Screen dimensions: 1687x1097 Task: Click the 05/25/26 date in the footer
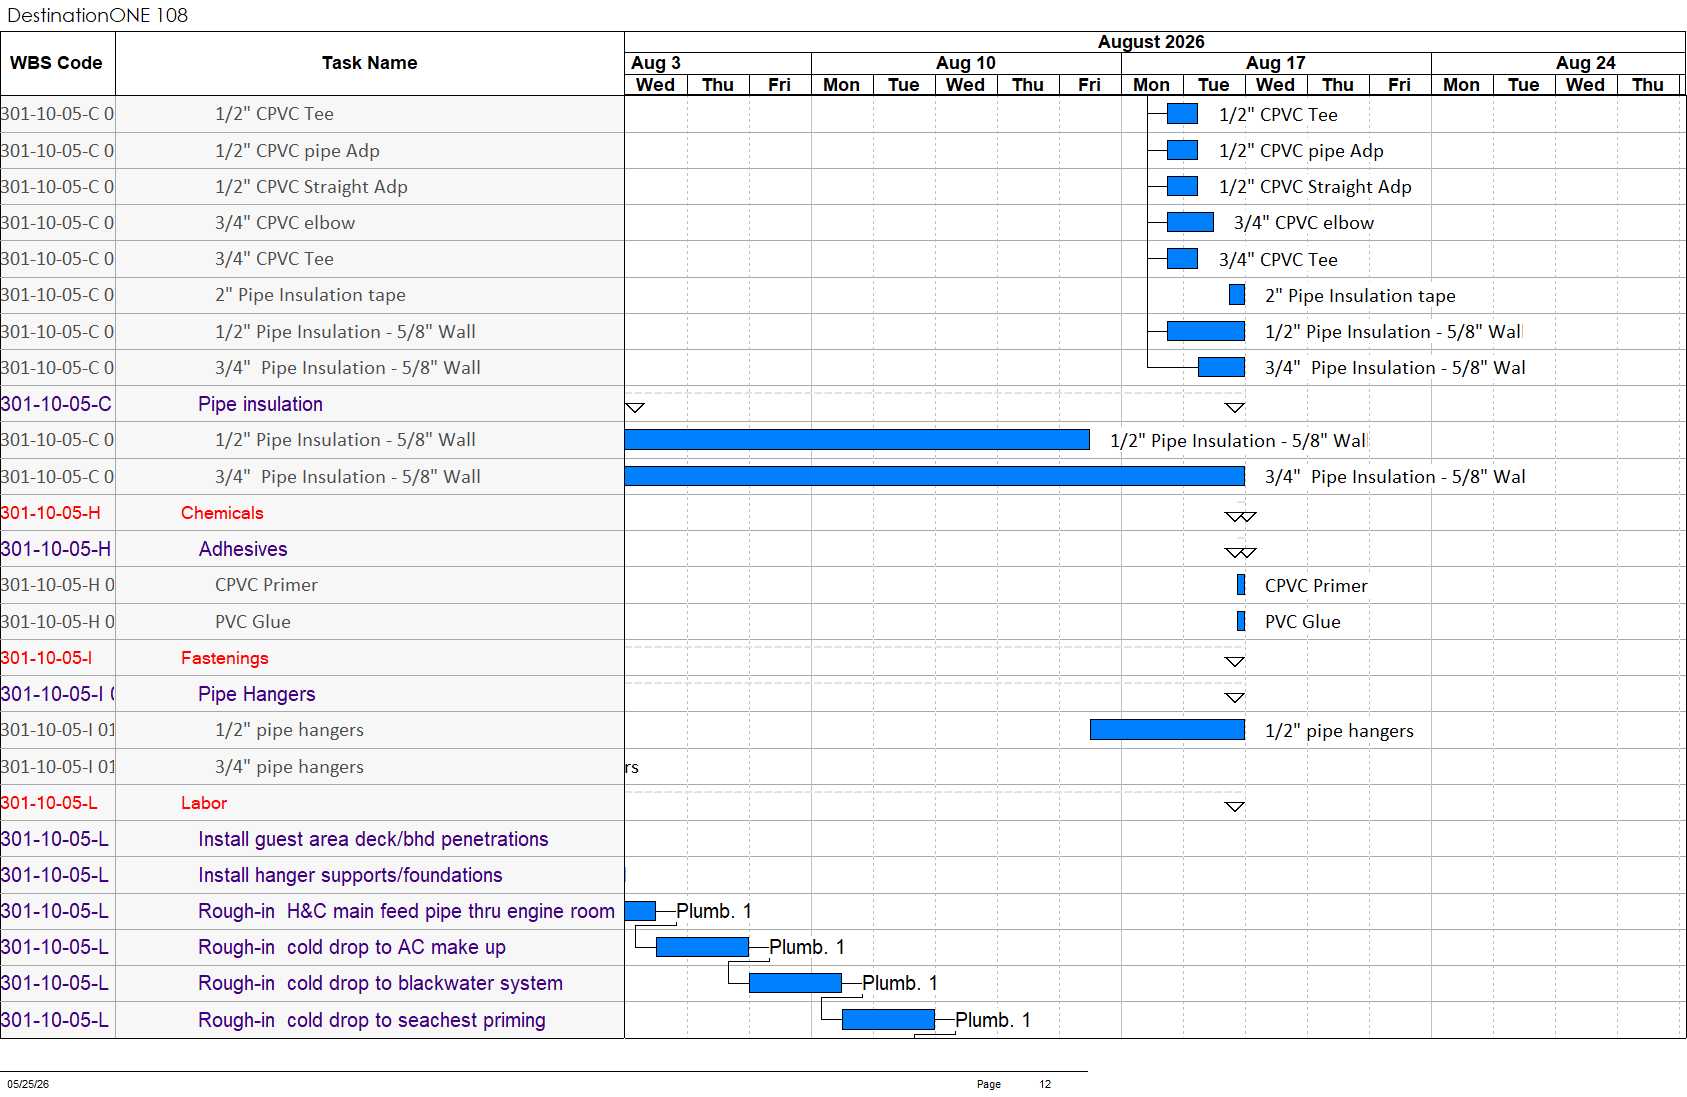point(28,1084)
